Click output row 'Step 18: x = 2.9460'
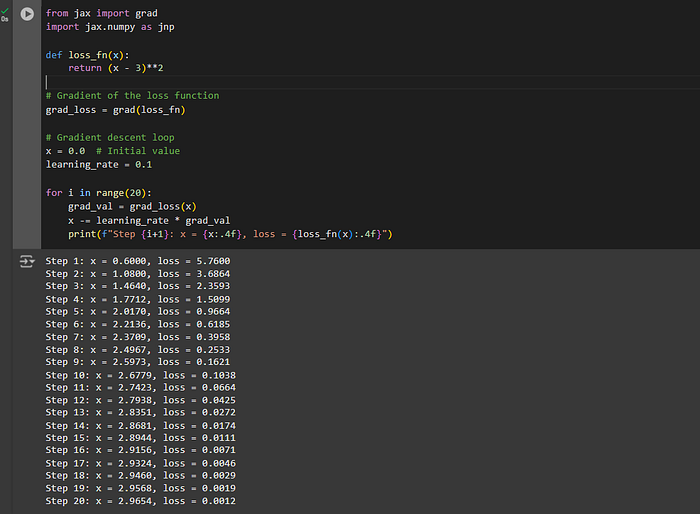The height and width of the screenshot is (514, 700). [x=141, y=476]
